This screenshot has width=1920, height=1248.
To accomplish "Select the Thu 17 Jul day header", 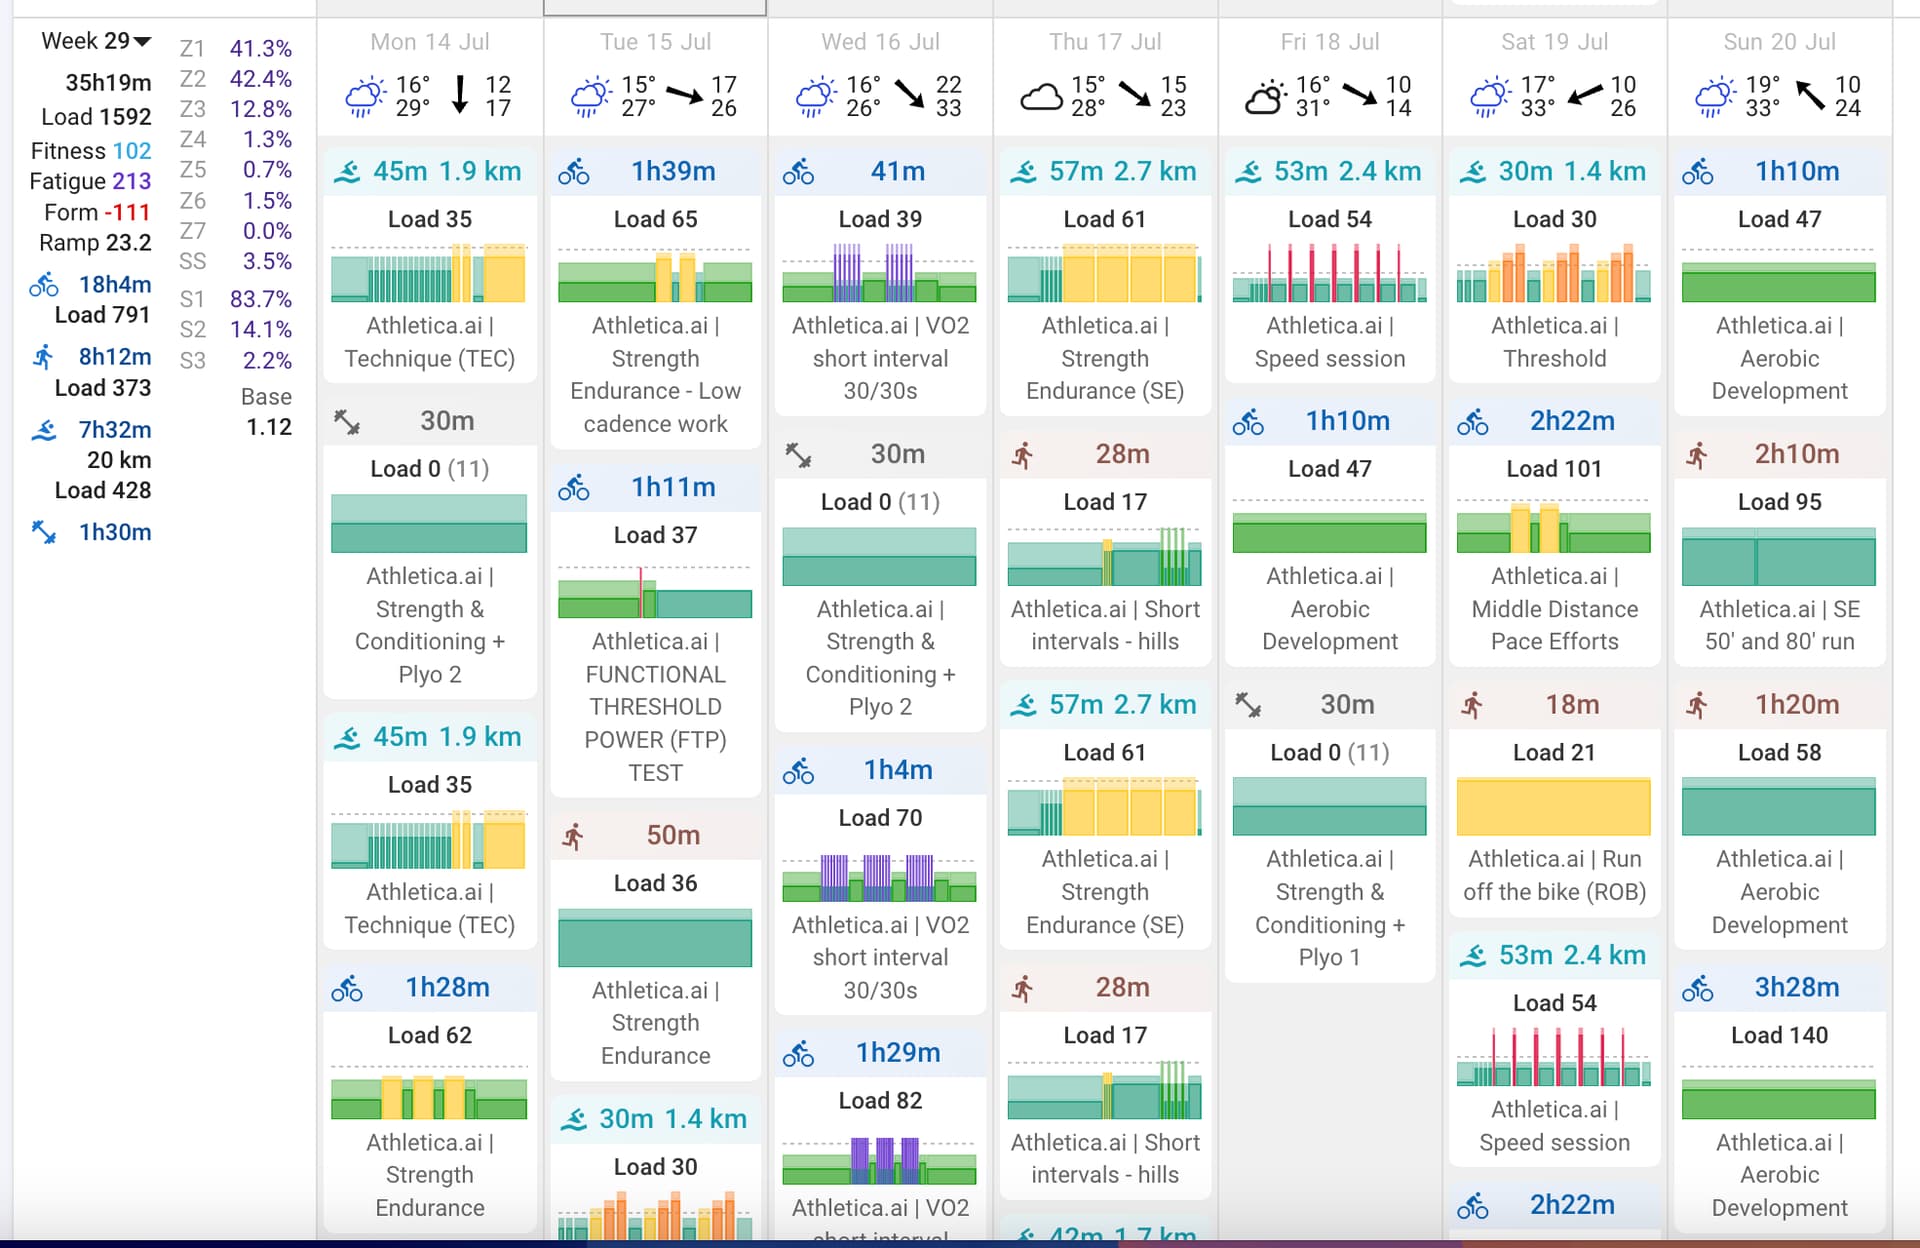I will [x=1105, y=42].
